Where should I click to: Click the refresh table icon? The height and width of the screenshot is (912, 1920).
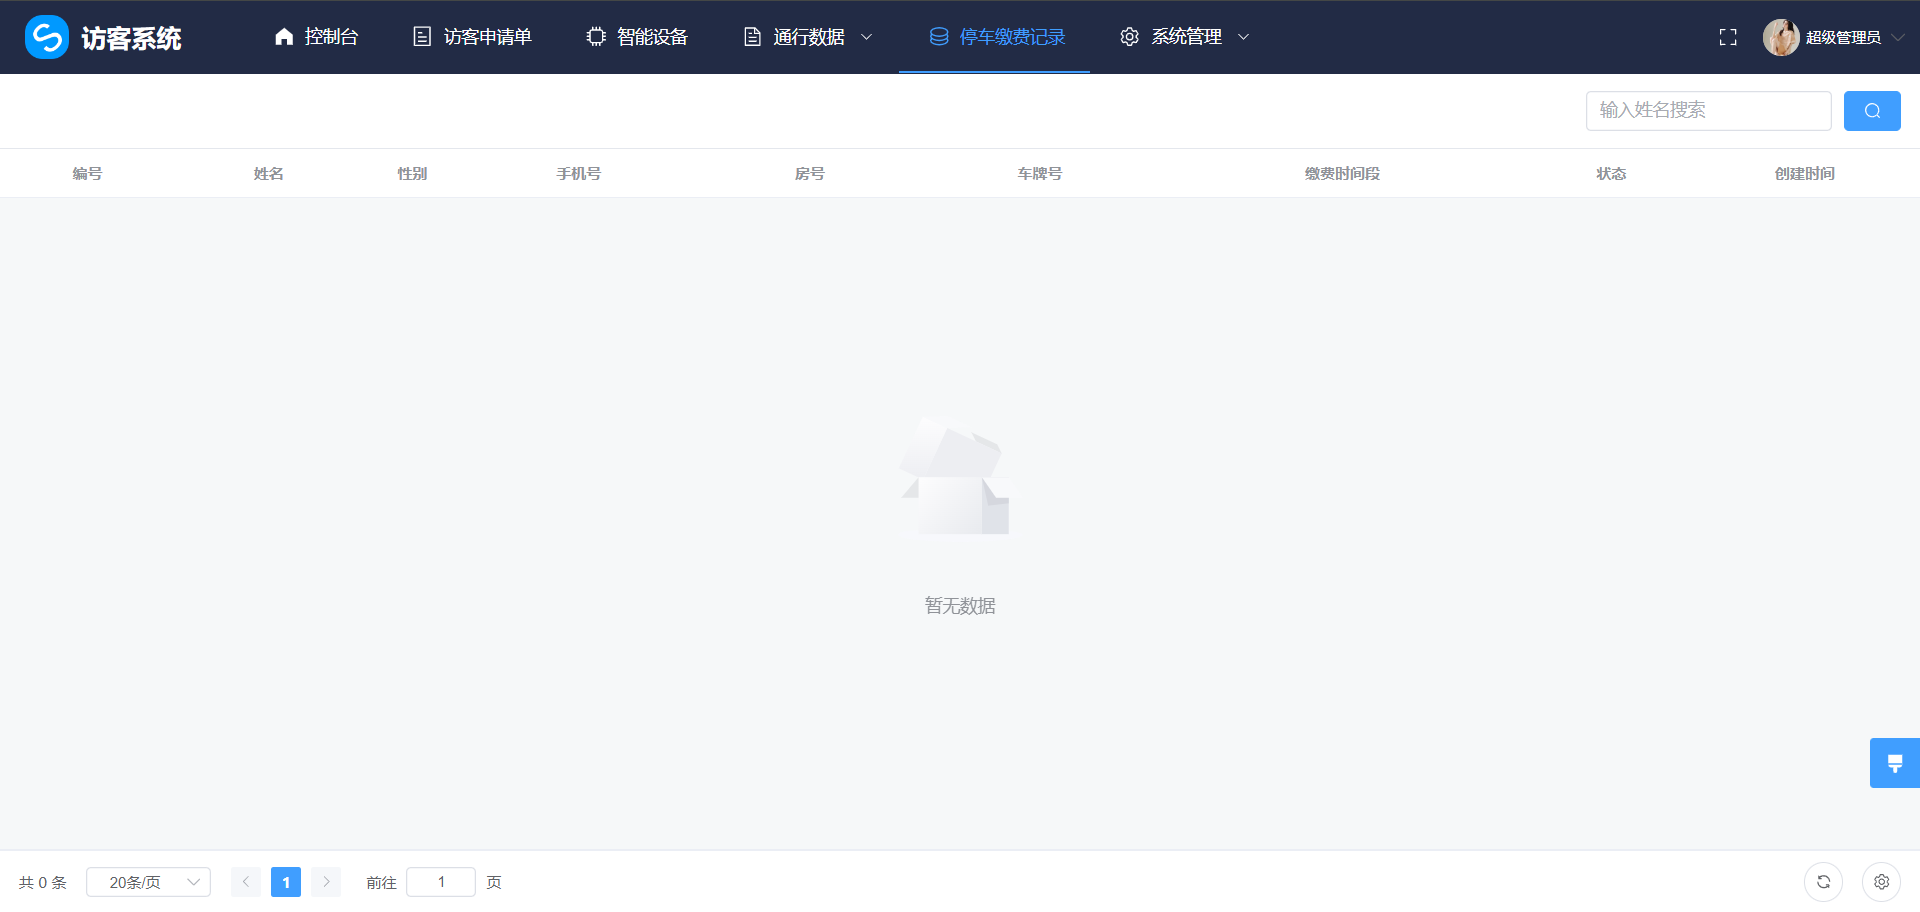pos(1823,882)
